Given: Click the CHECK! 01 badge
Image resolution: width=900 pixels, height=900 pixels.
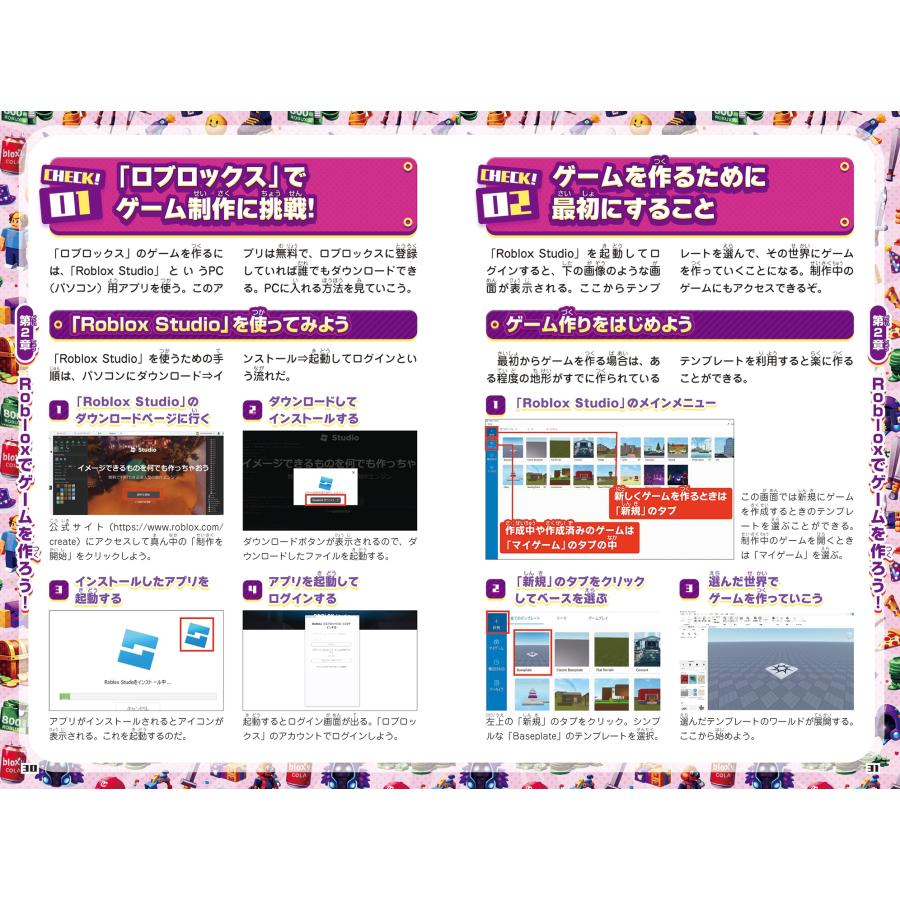Looking at the screenshot, I should (x=71, y=195).
